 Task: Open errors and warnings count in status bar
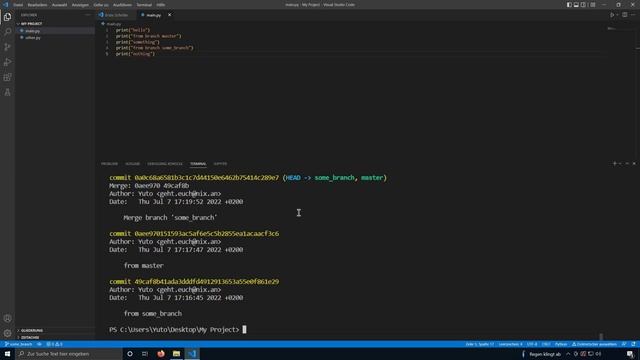54,344
